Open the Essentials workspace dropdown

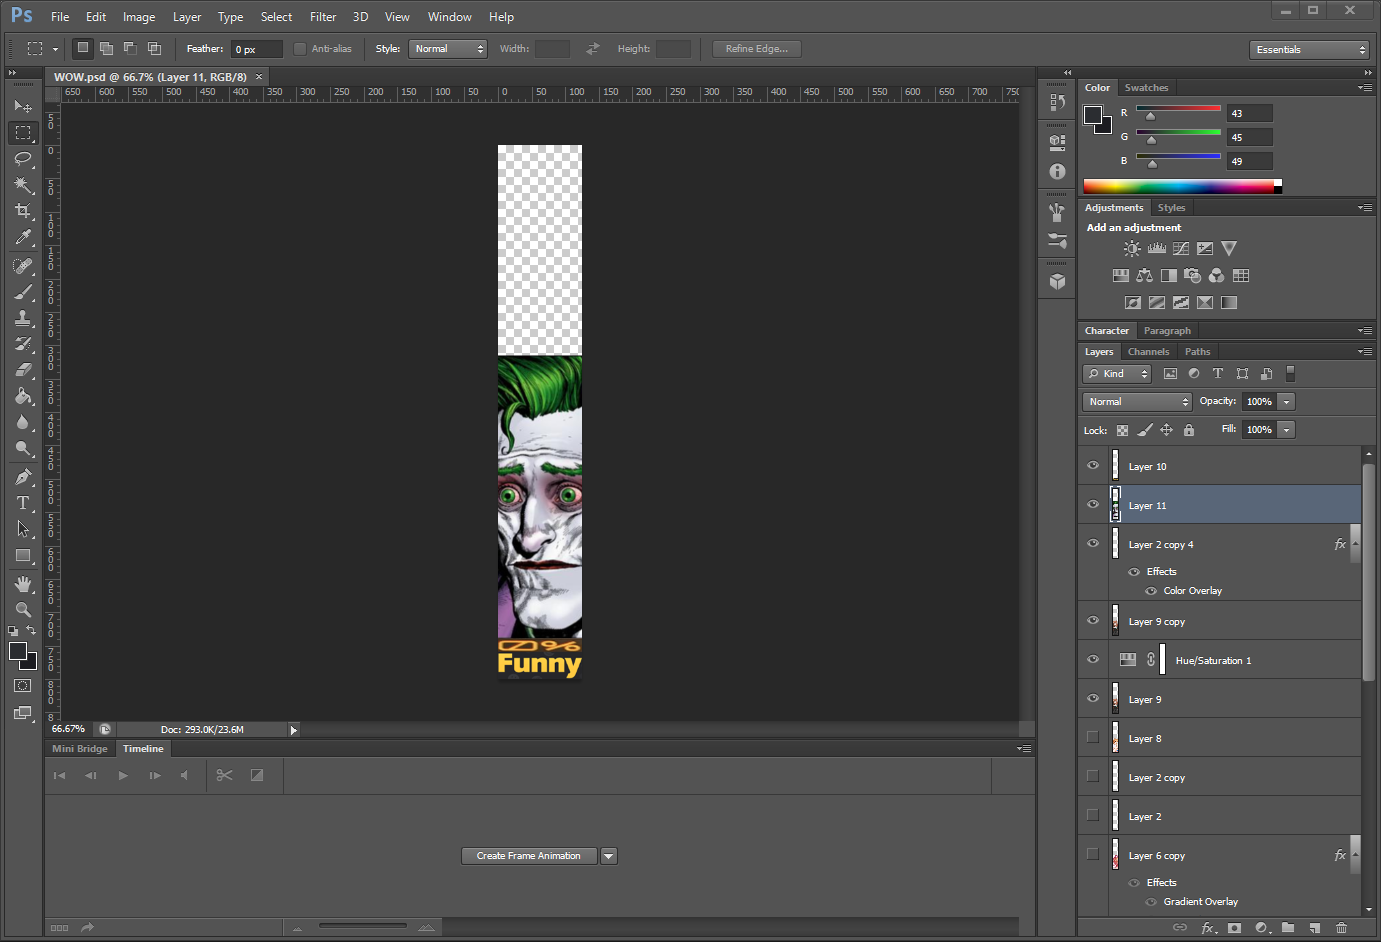pyautogui.click(x=1309, y=50)
